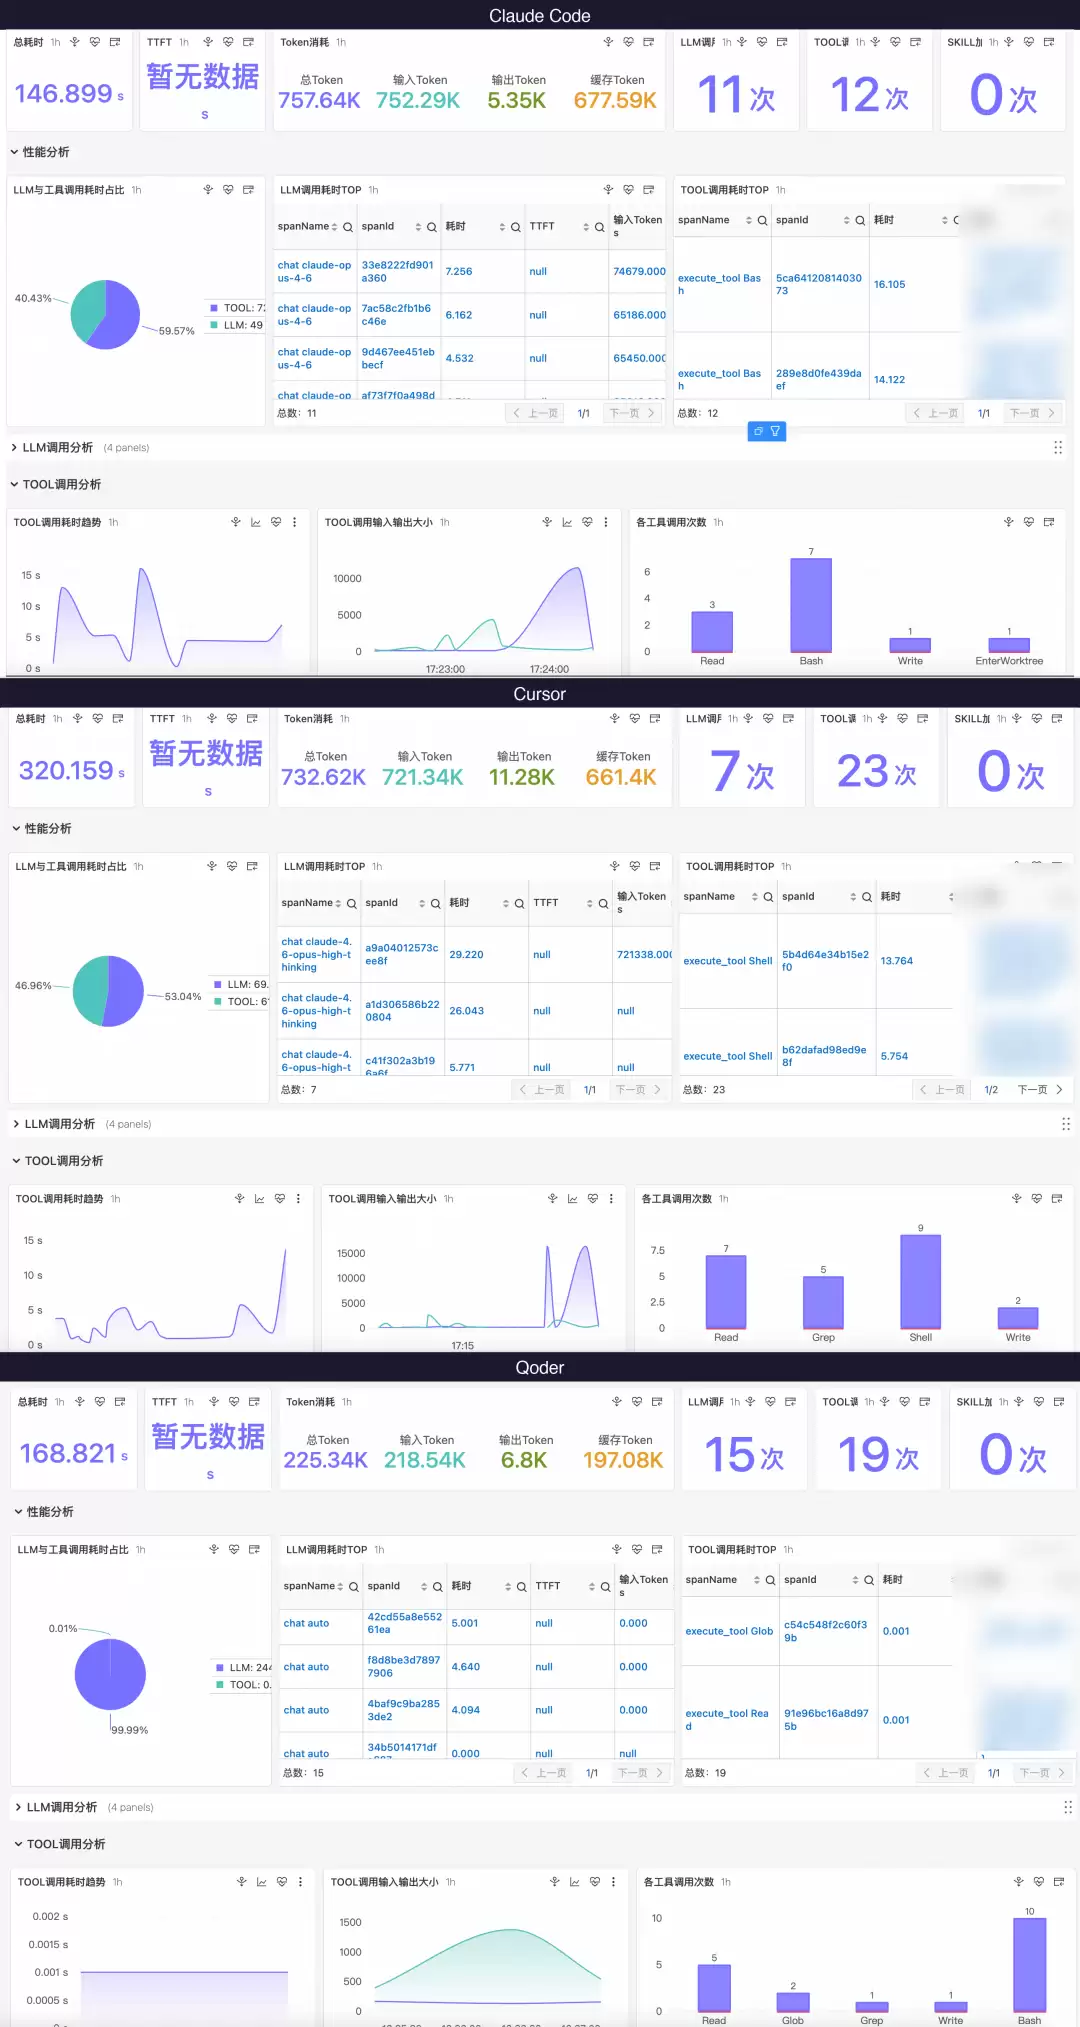Click the view-data icon on Claude Code 总耗时 panel
This screenshot has width=1080, height=2027.
[115, 42]
